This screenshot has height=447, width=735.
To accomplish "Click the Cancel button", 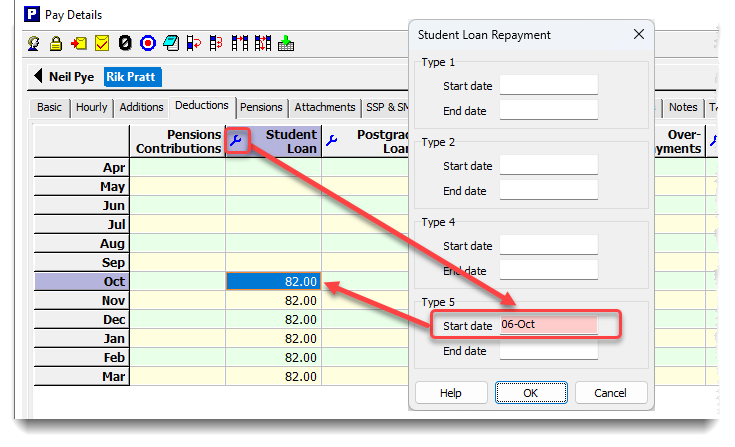I will coord(611,393).
